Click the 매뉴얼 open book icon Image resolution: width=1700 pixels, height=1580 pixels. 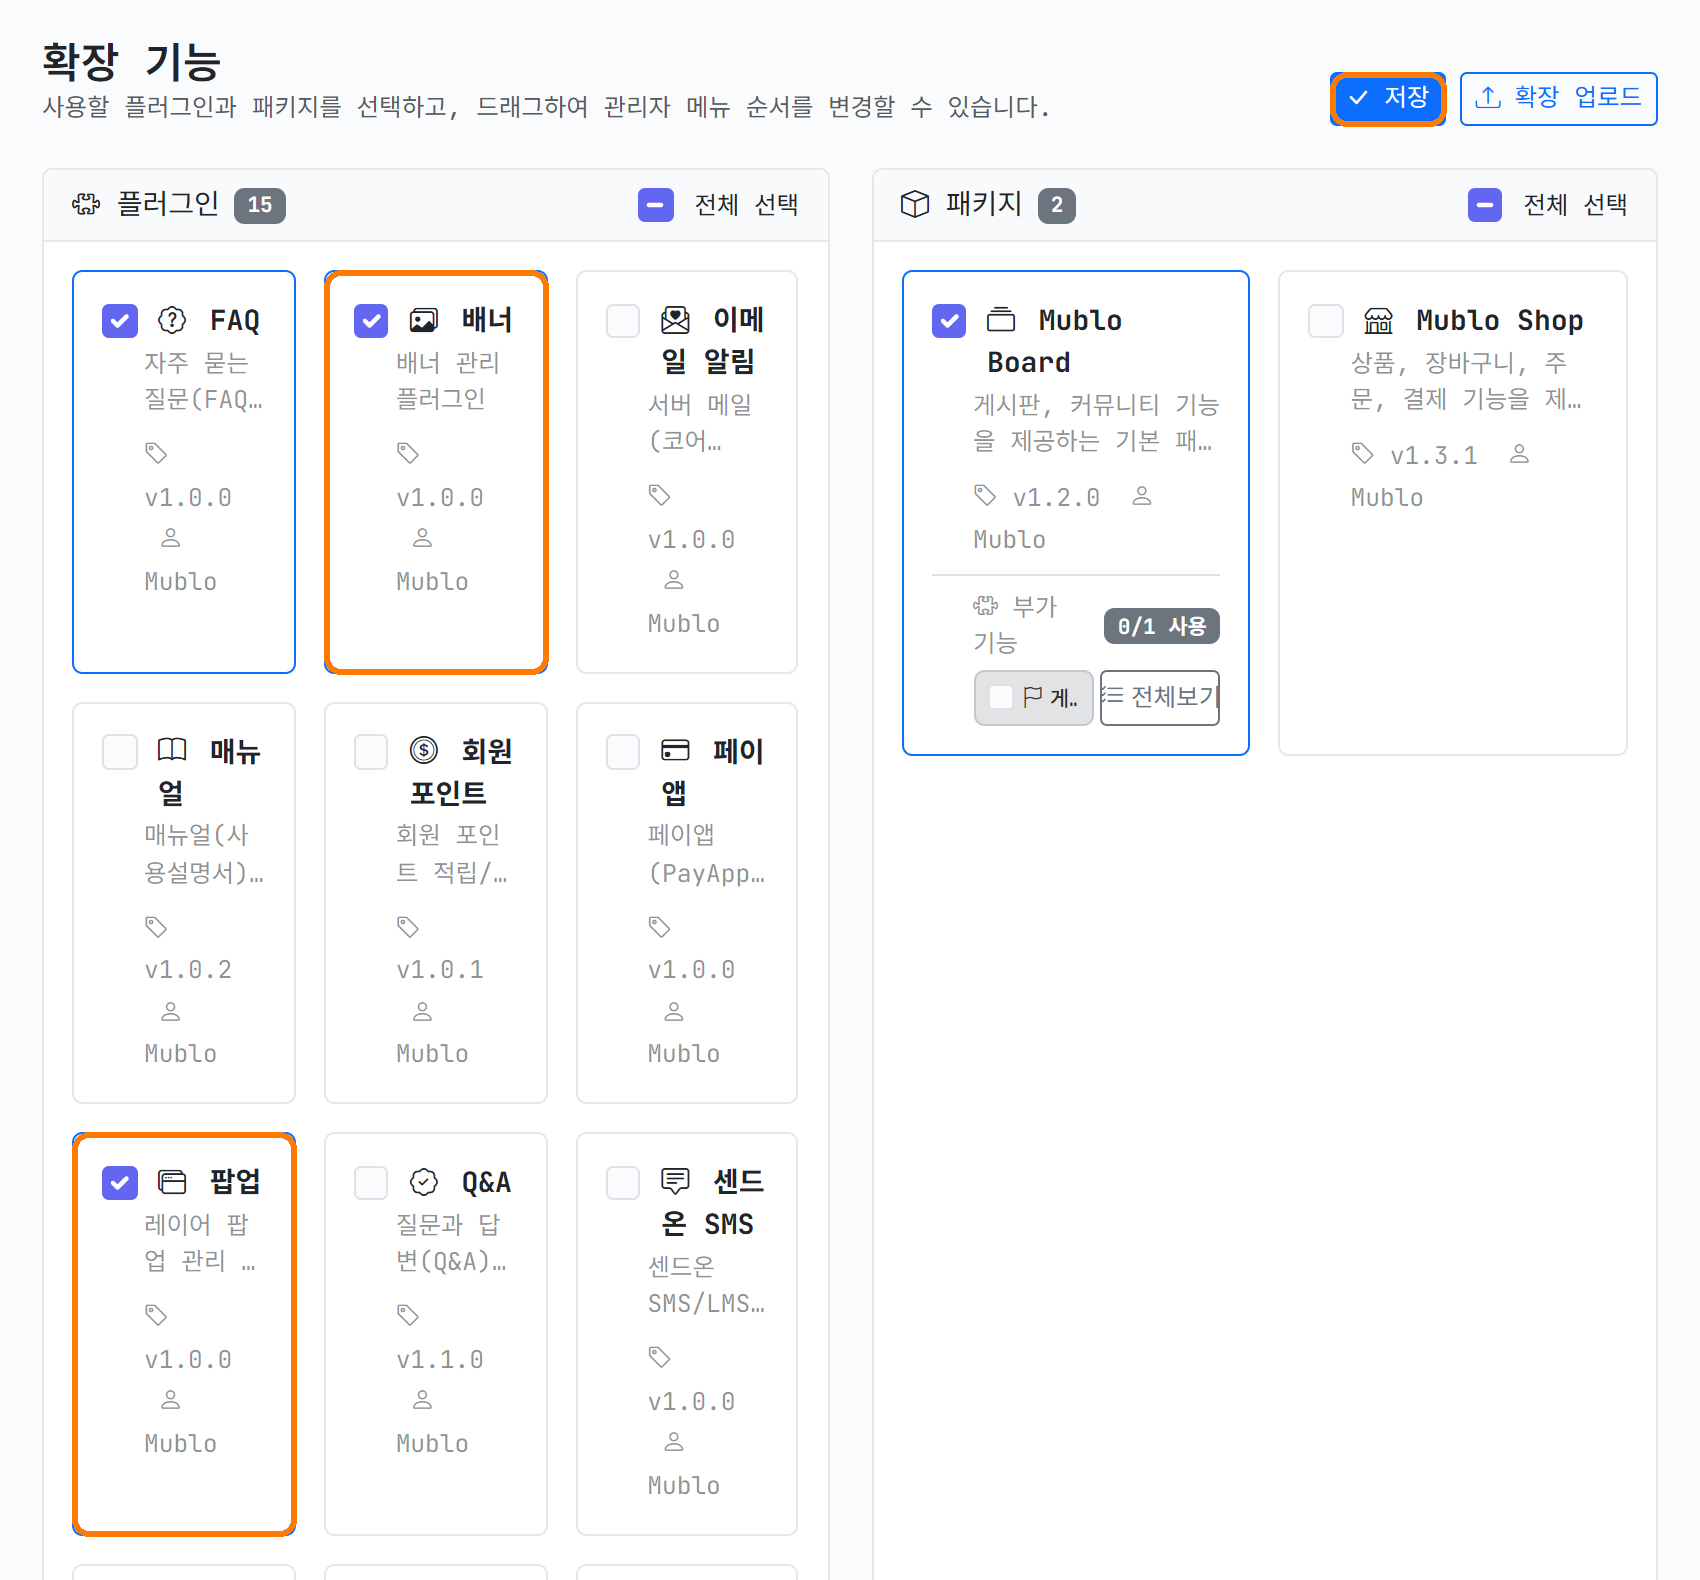[x=172, y=750]
